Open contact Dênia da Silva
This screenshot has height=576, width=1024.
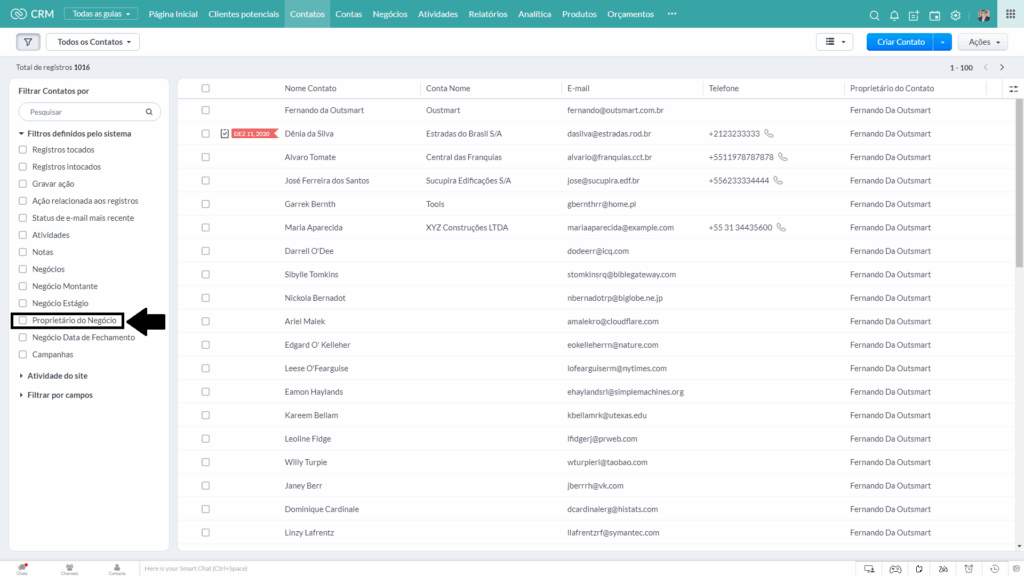coord(309,133)
